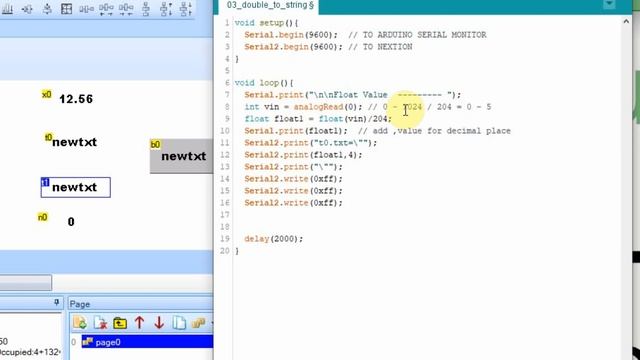The image size is (640, 360).
Task: Click the first Serial2.write(0xff) on line 14
Action: tap(293, 179)
